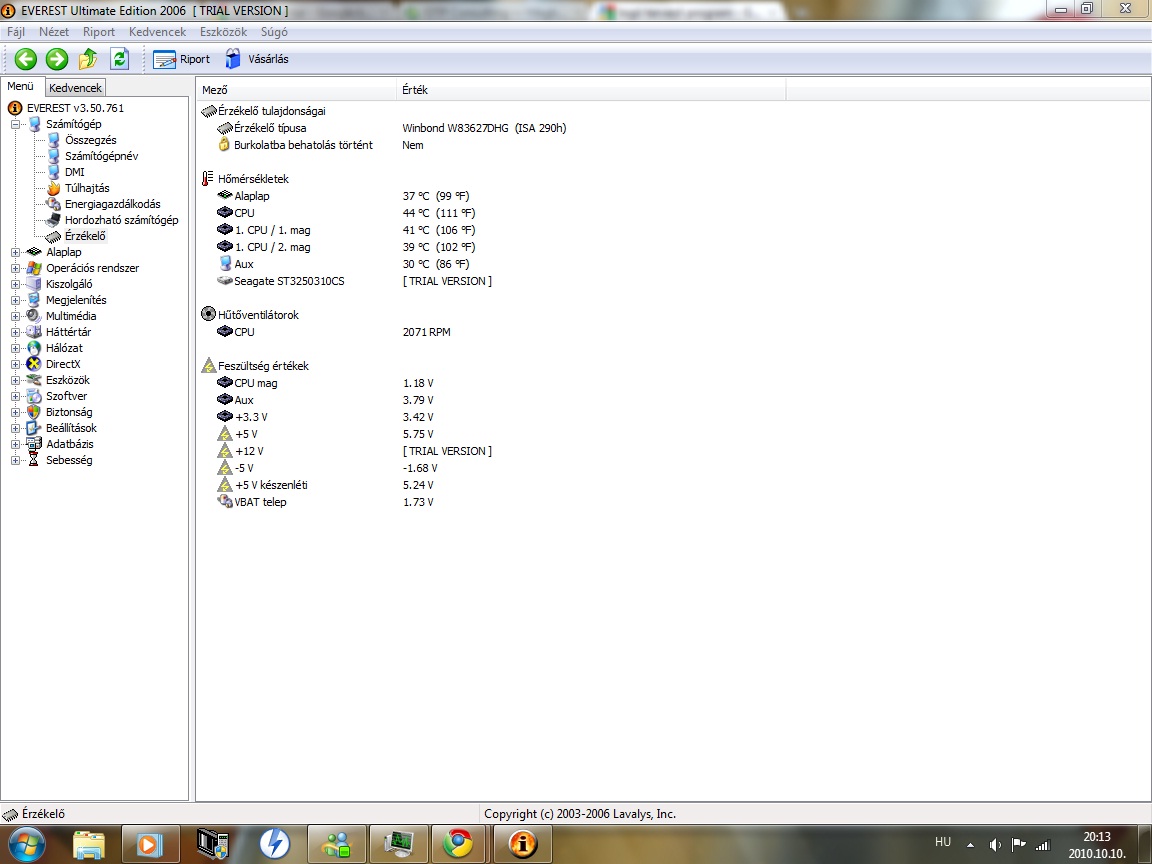The width and height of the screenshot is (1152, 864).
Task: Click the Mező column header
Action: coord(297,90)
